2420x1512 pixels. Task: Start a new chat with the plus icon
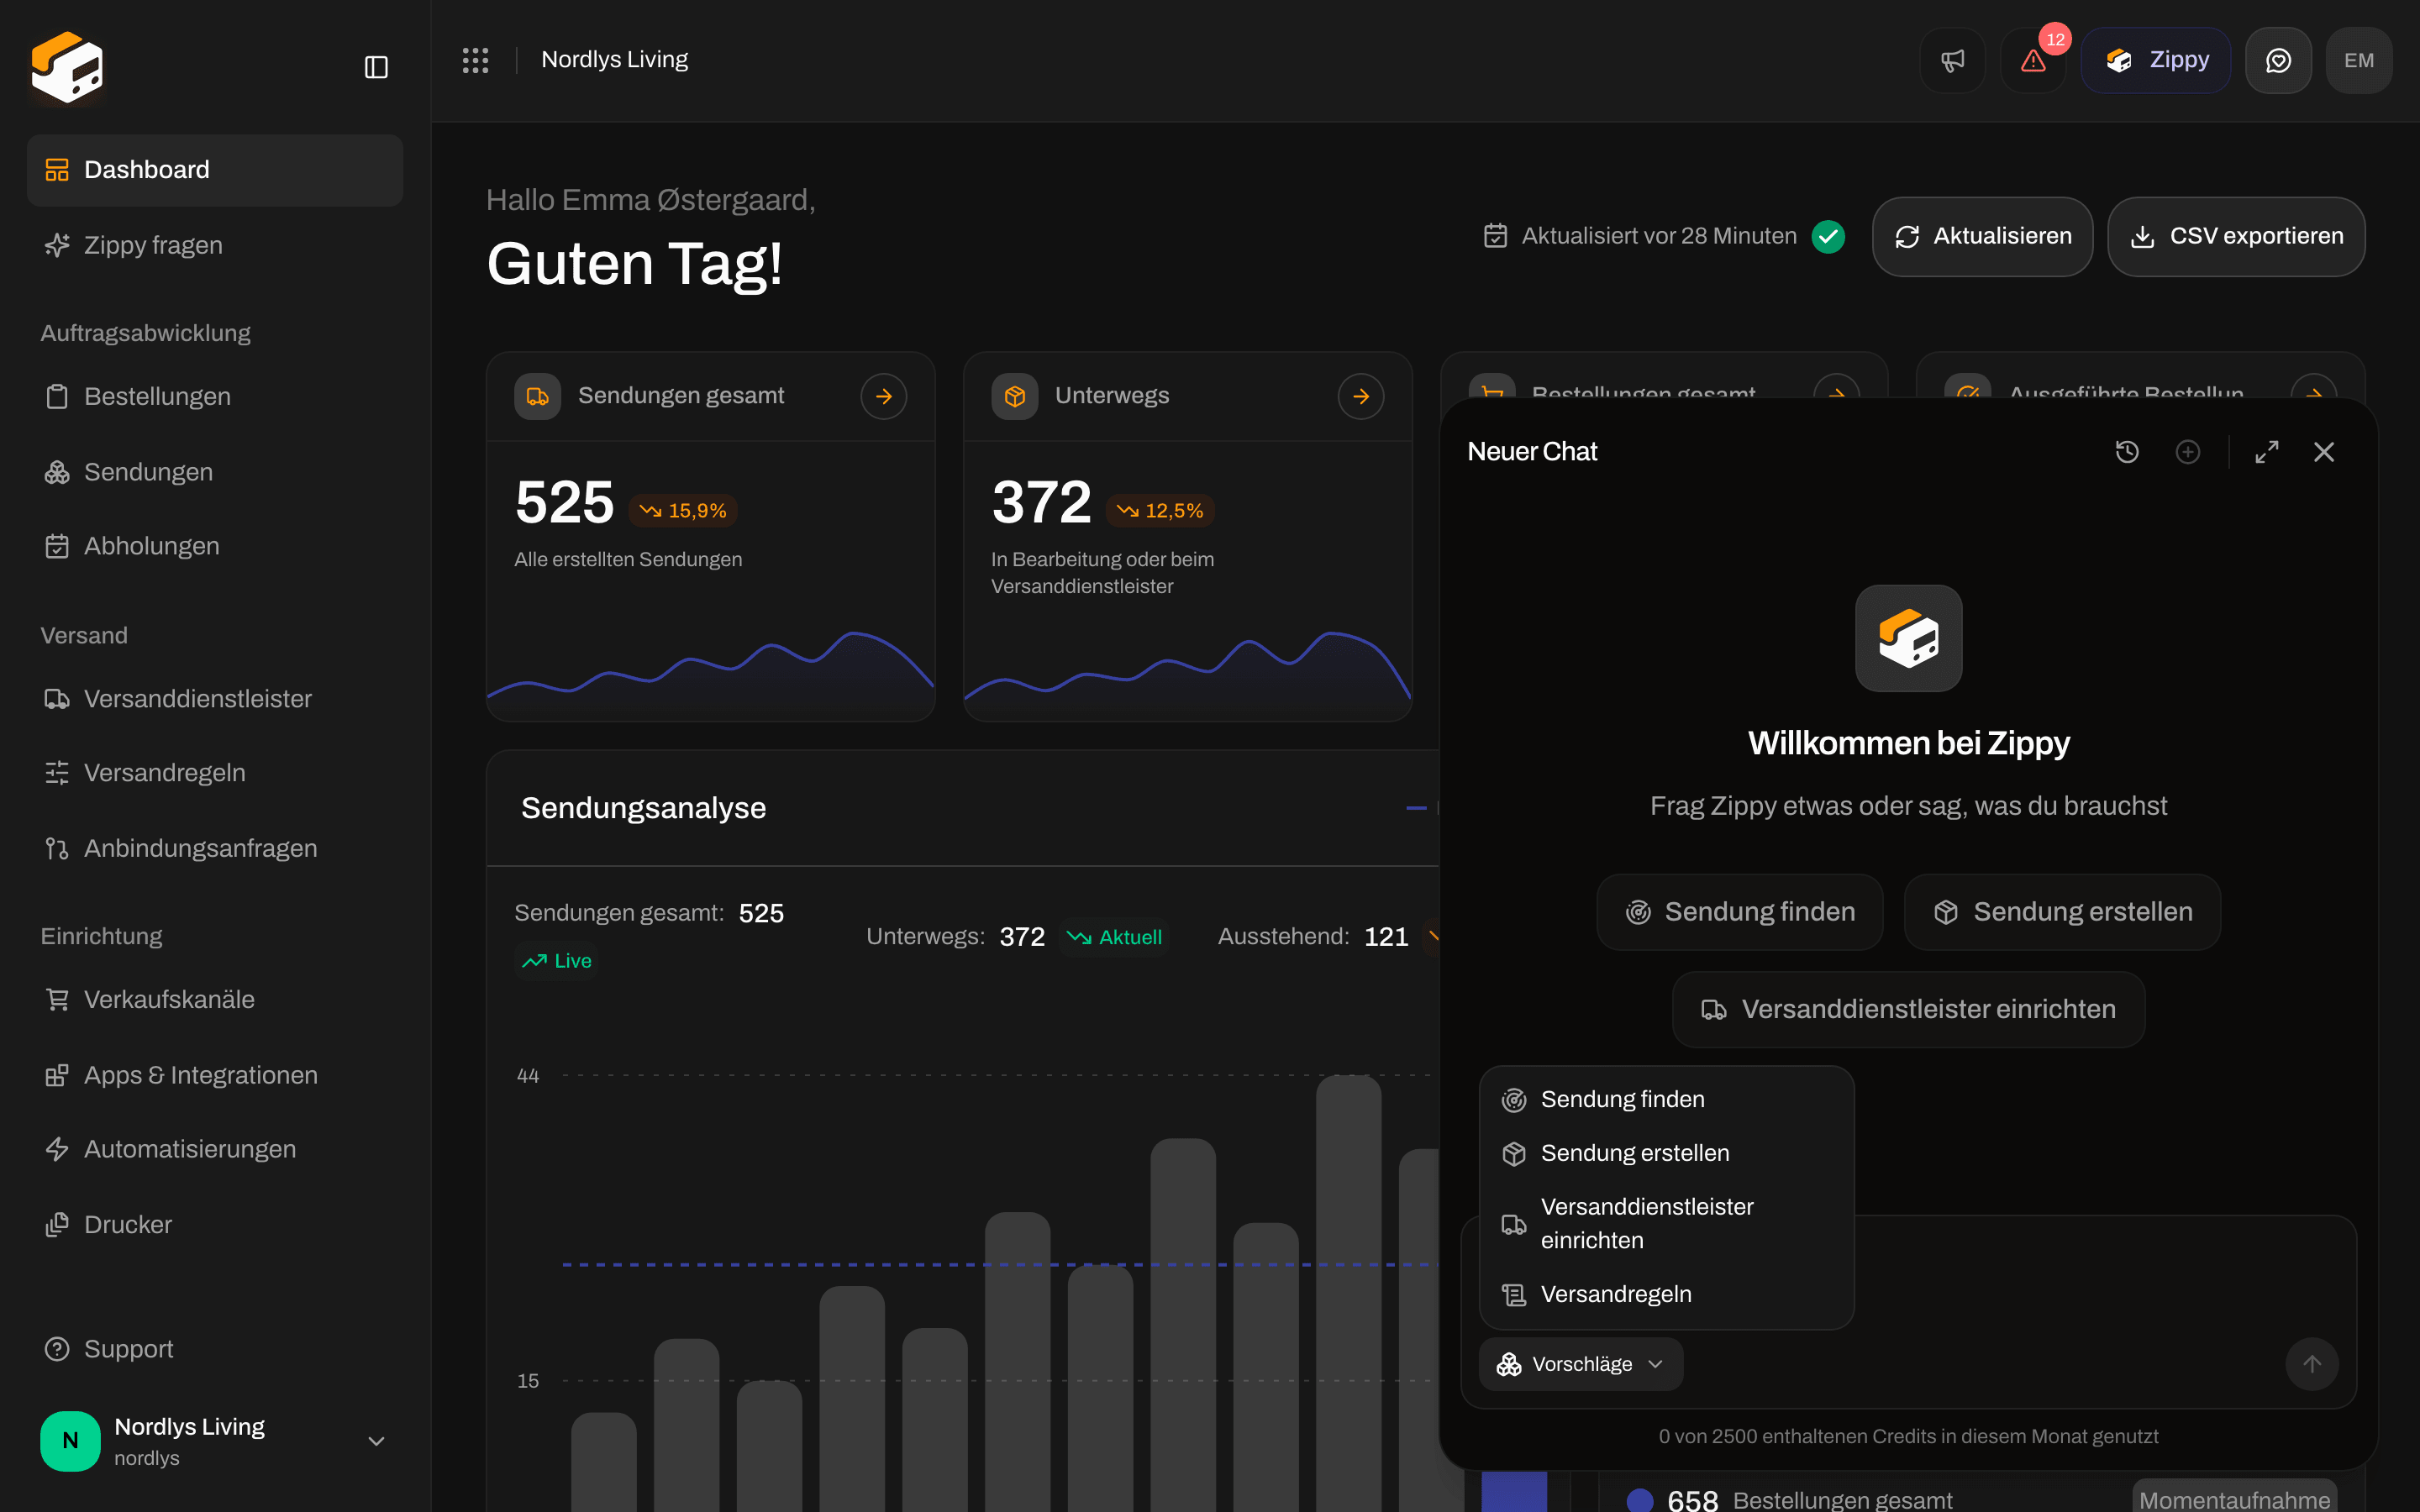click(x=2188, y=452)
